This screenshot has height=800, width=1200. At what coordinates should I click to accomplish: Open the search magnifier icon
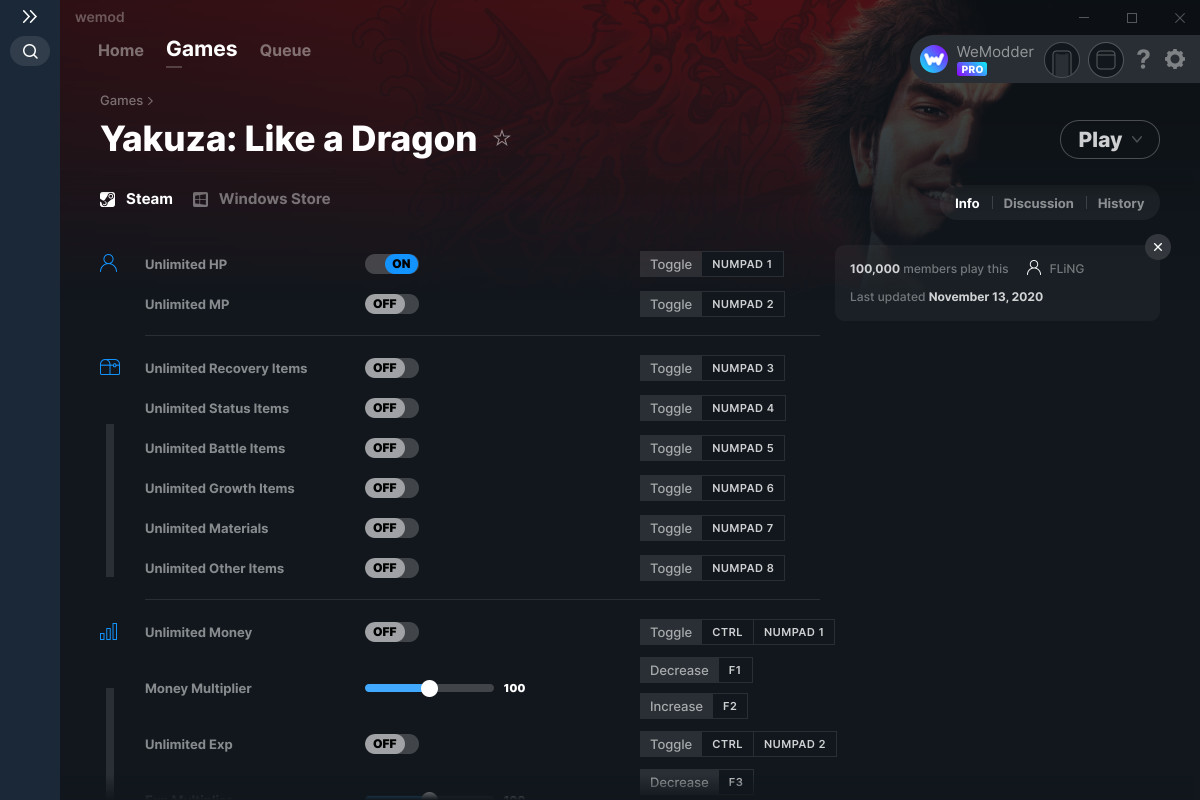pyautogui.click(x=30, y=51)
